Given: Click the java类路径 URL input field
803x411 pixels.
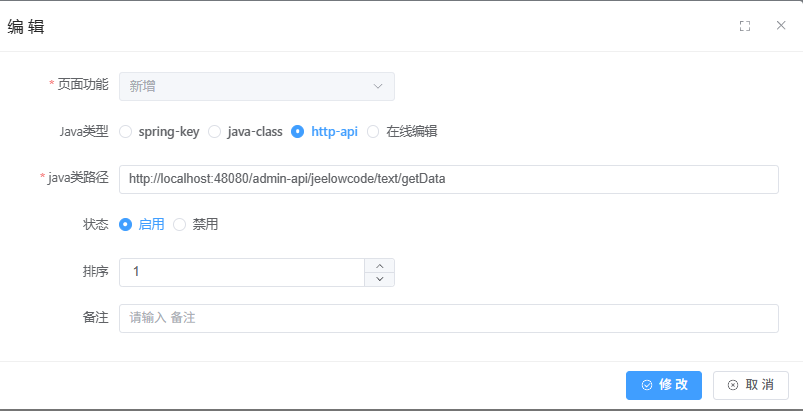Looking at the screenshot, I should tap(448, 179).
